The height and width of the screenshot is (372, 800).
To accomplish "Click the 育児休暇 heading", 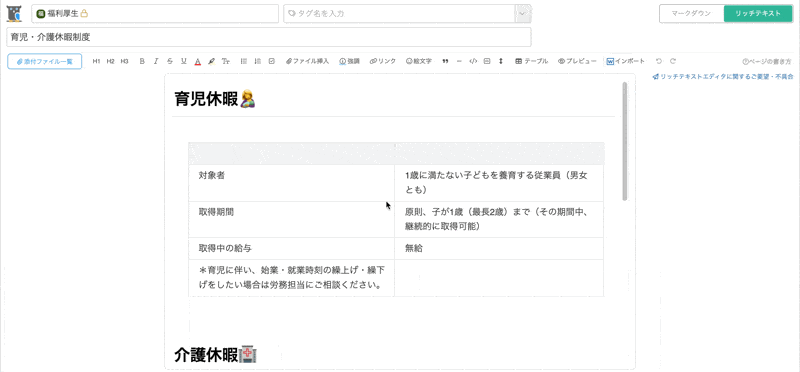I will [x=215, y=98].
